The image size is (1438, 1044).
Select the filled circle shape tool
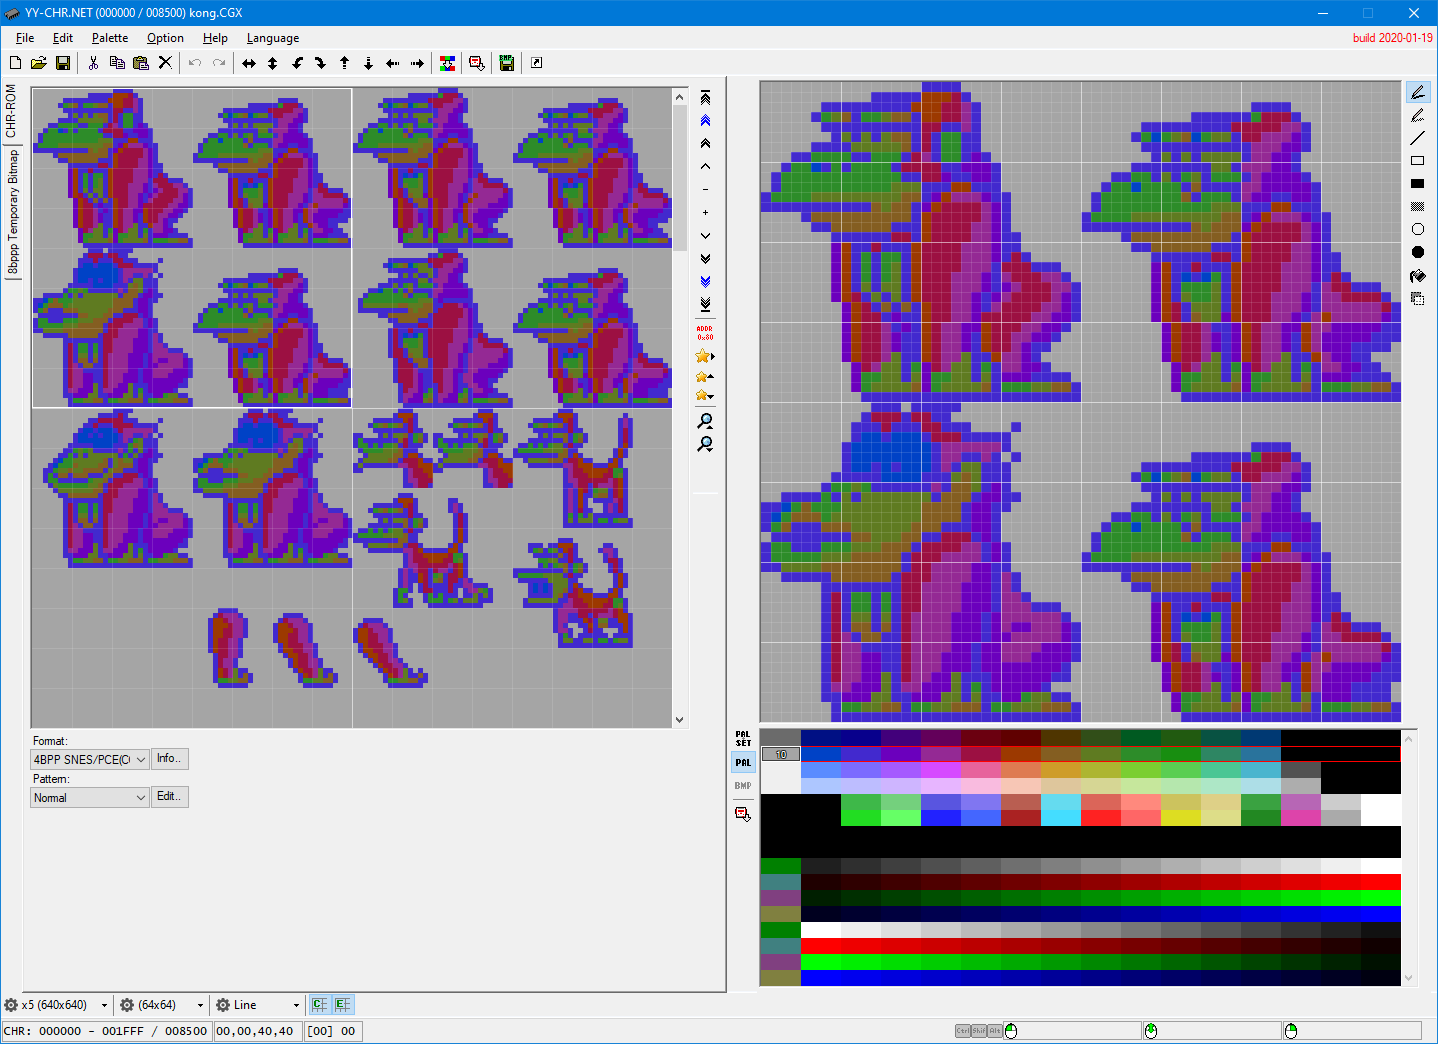1418,251
